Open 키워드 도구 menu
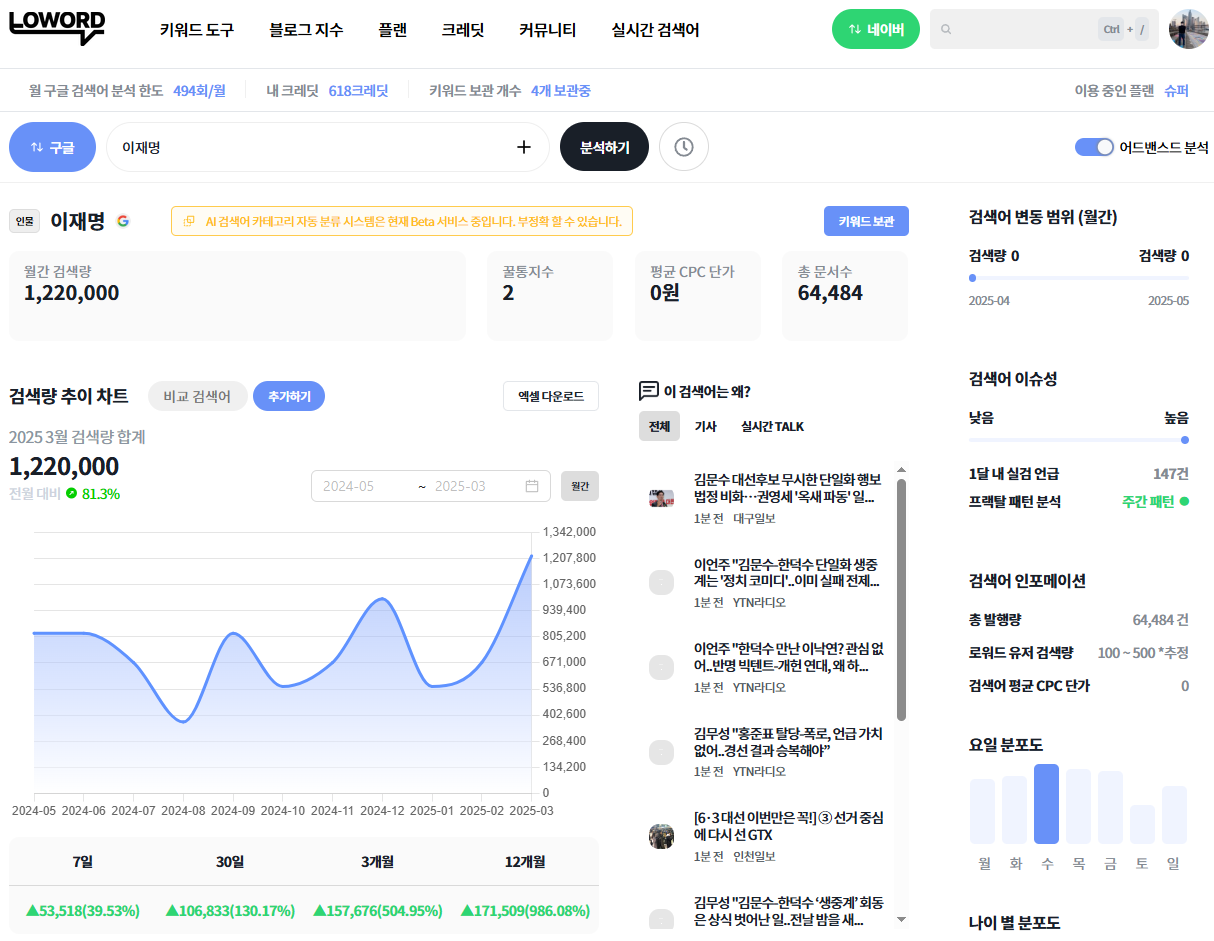The width and height of the screenshot is (1214, 941). [x=197, y=30]
